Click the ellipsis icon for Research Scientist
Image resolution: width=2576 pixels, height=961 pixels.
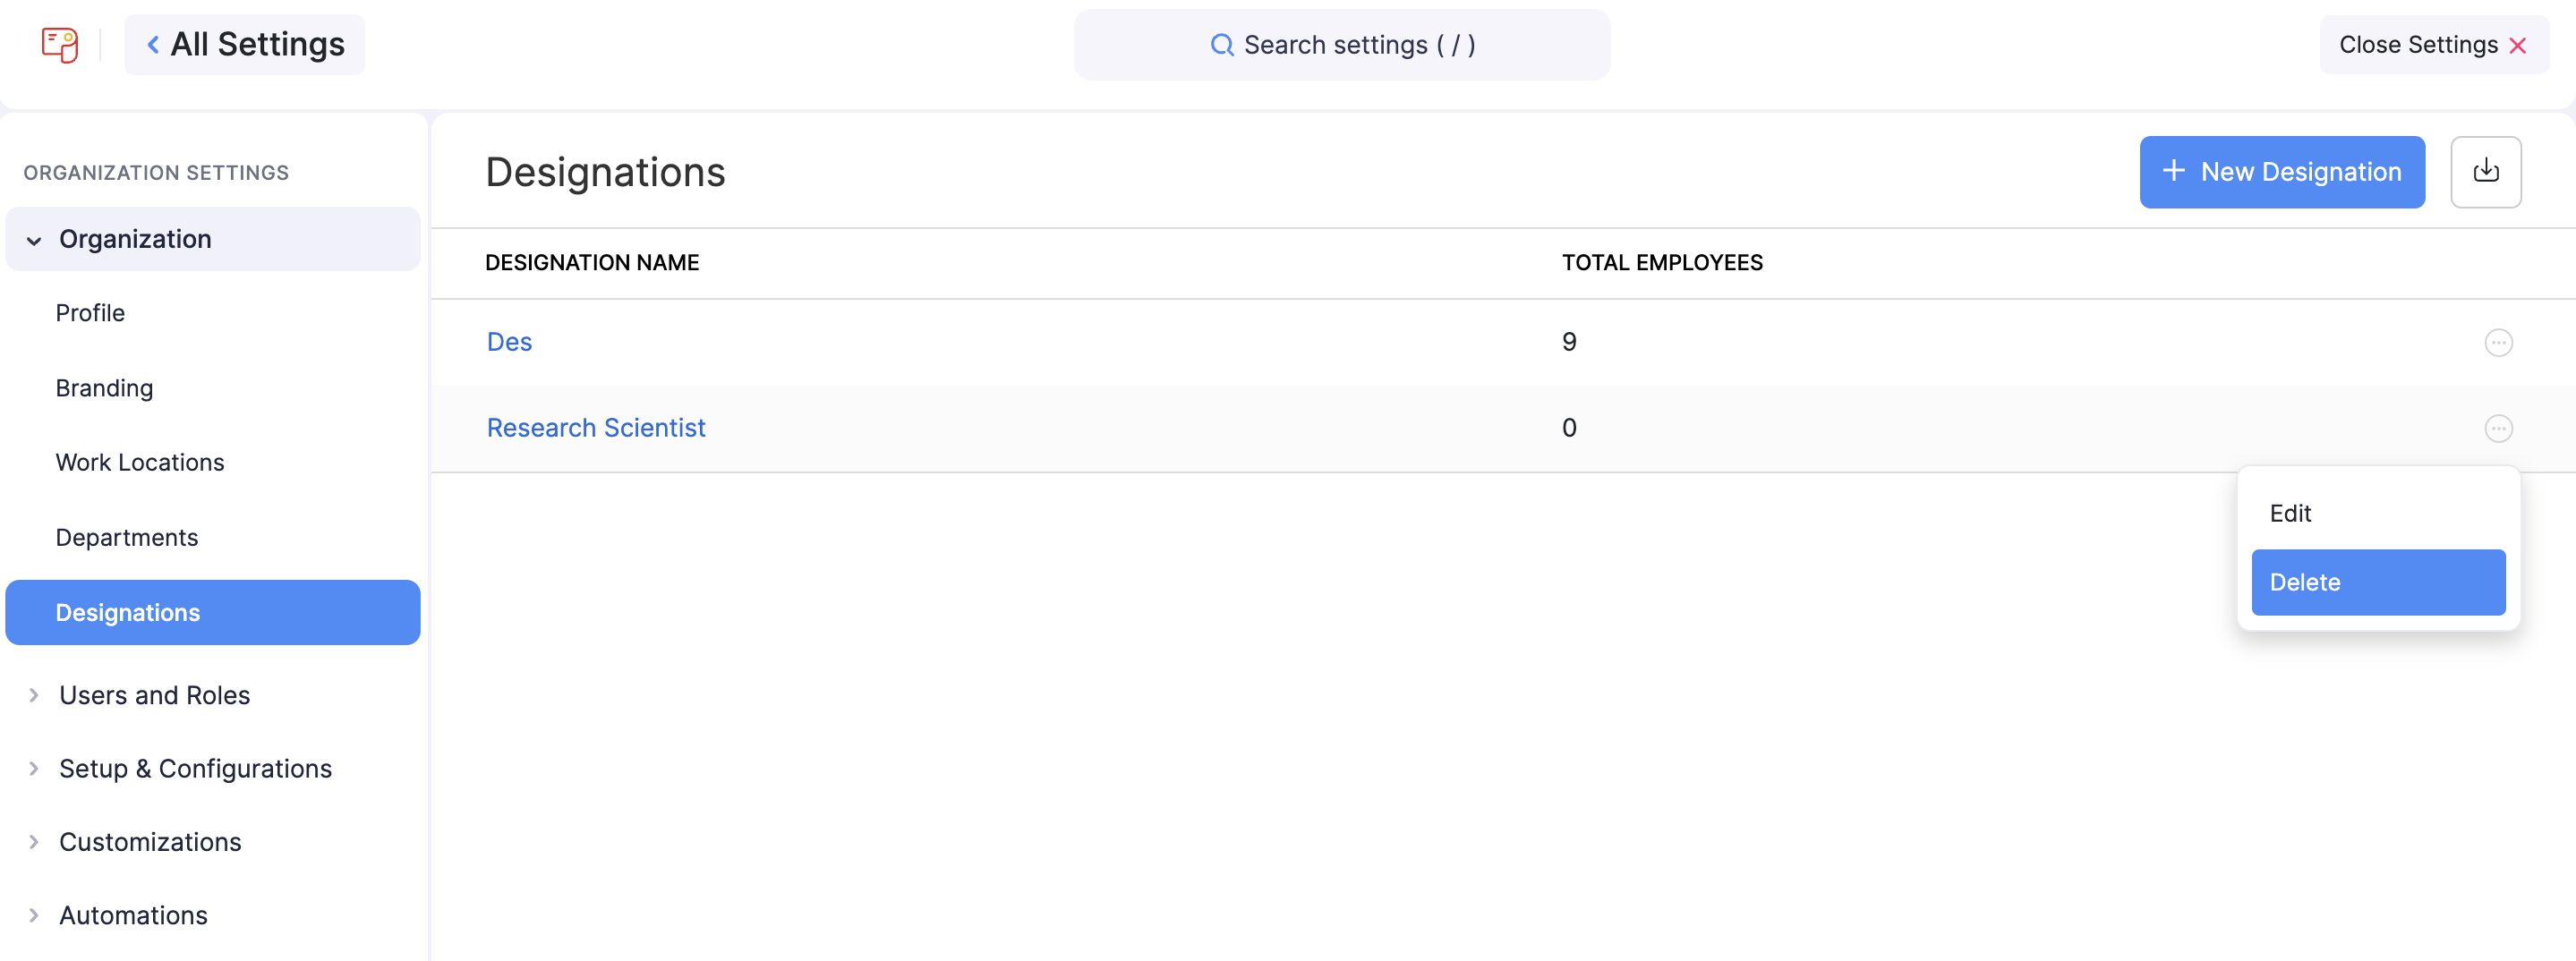2497,429
